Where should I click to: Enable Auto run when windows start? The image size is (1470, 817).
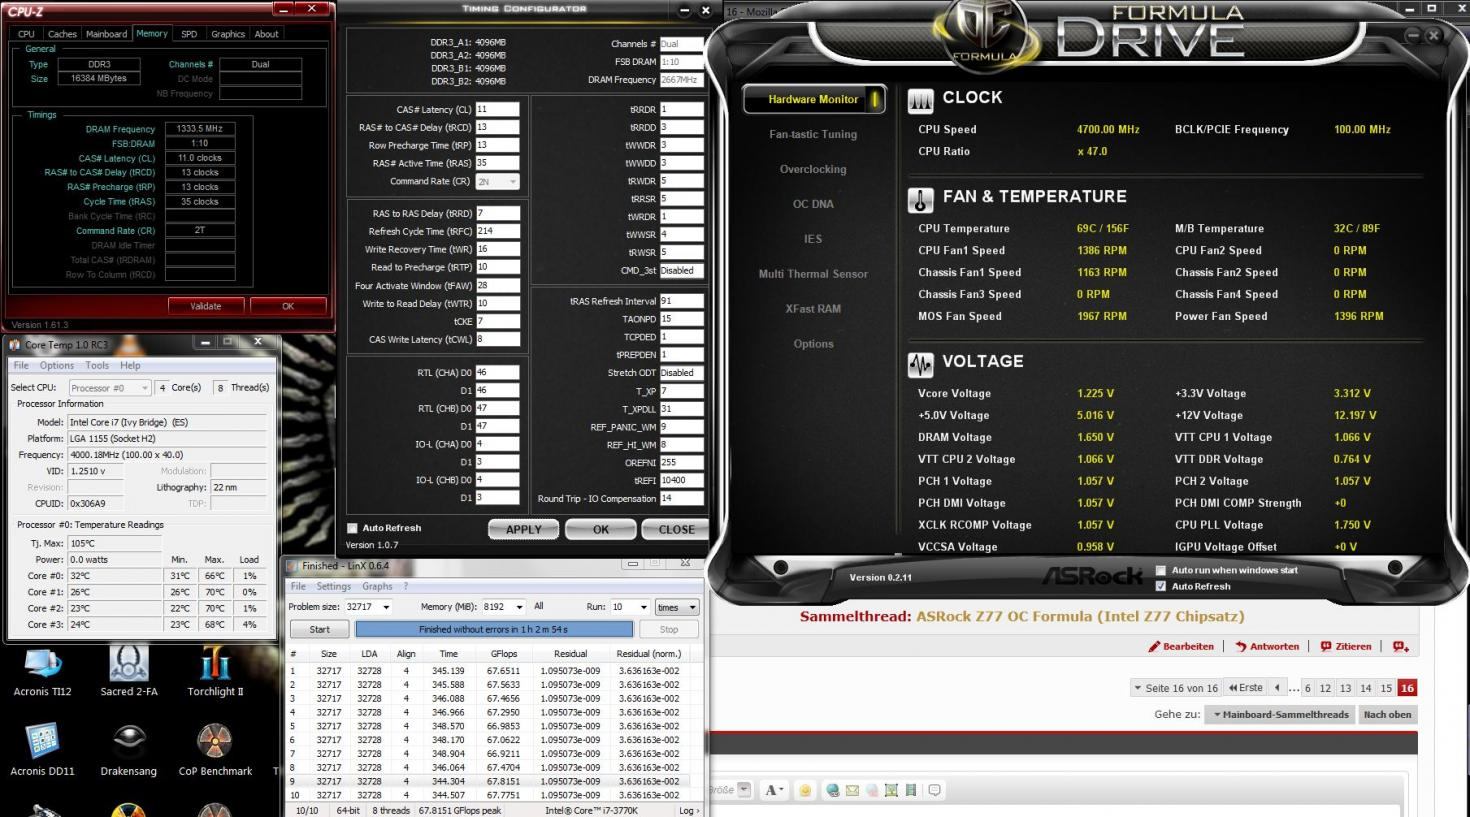[1160, 570]
